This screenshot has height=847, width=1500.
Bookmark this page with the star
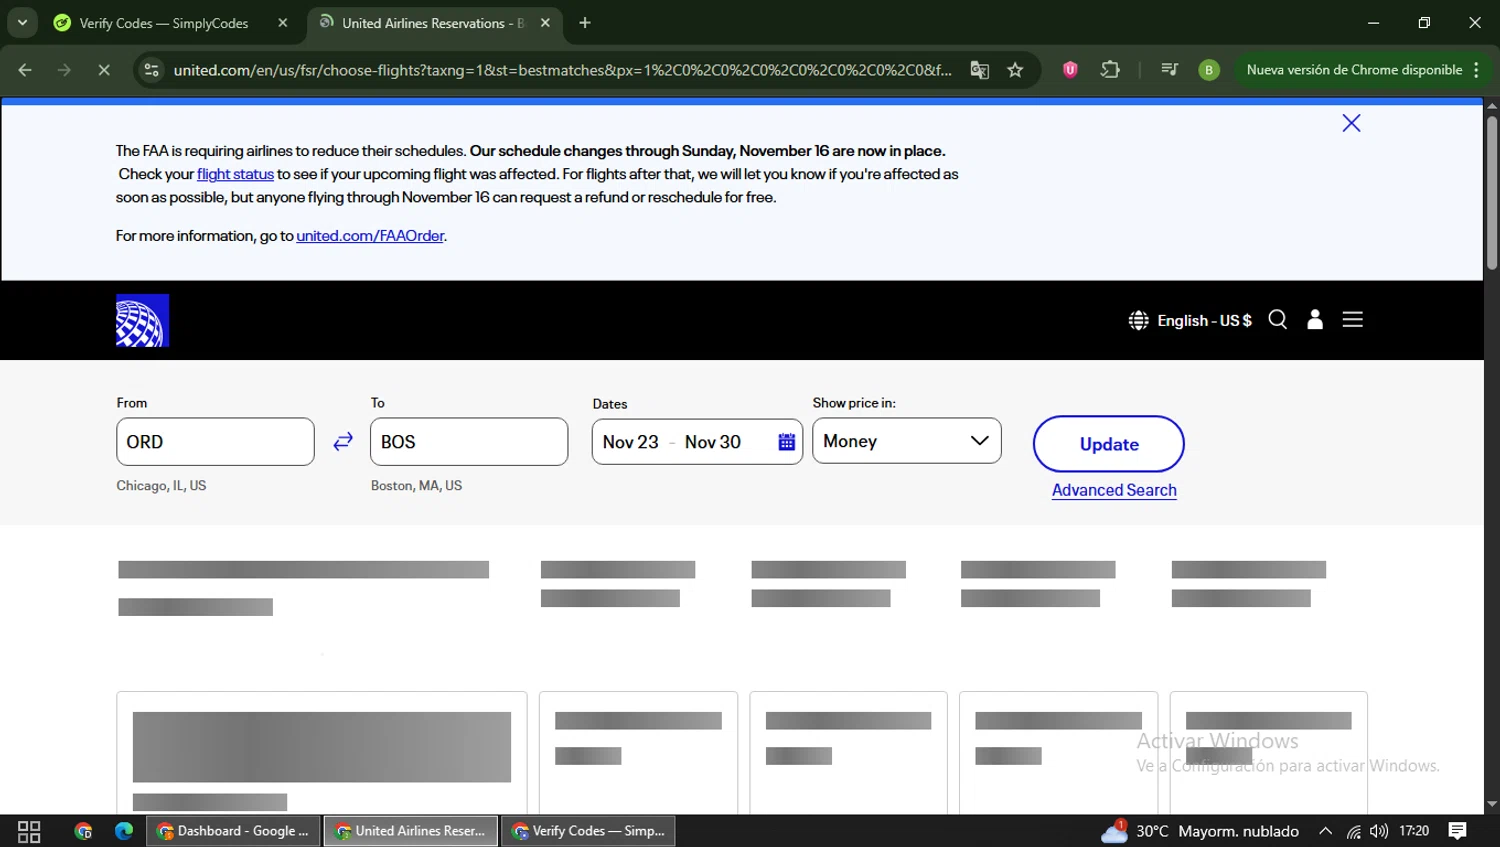[1016, 70]
